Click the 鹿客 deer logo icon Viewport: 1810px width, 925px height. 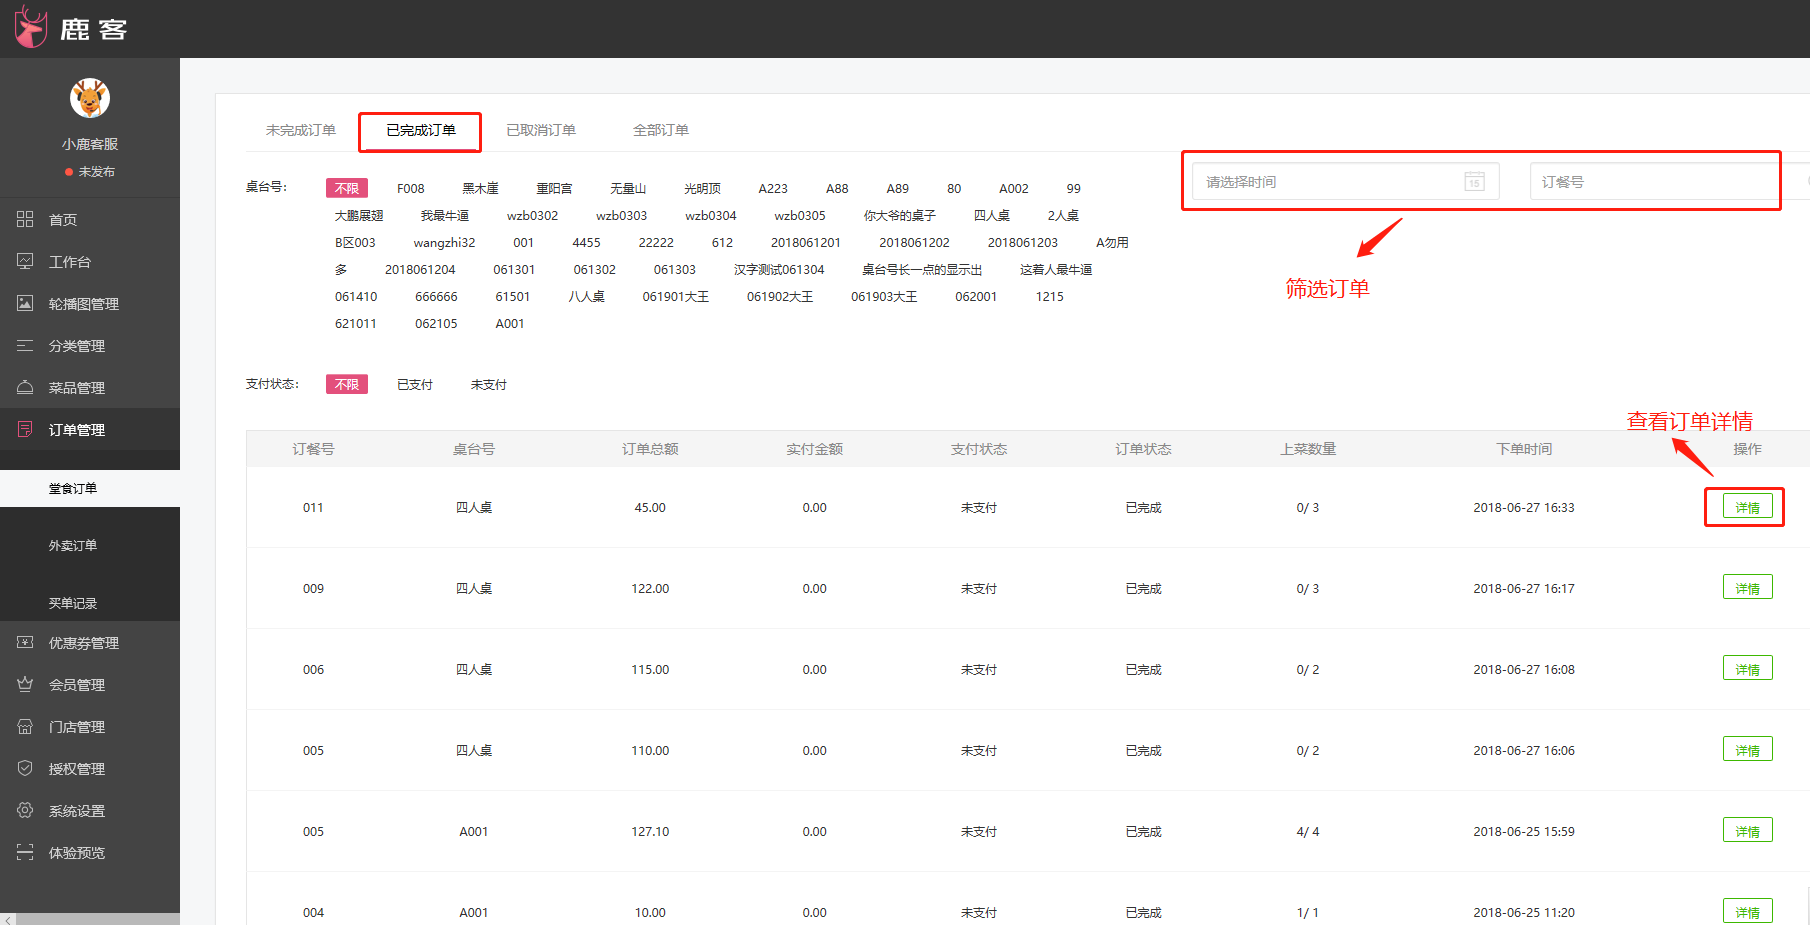tap(30, 27)
